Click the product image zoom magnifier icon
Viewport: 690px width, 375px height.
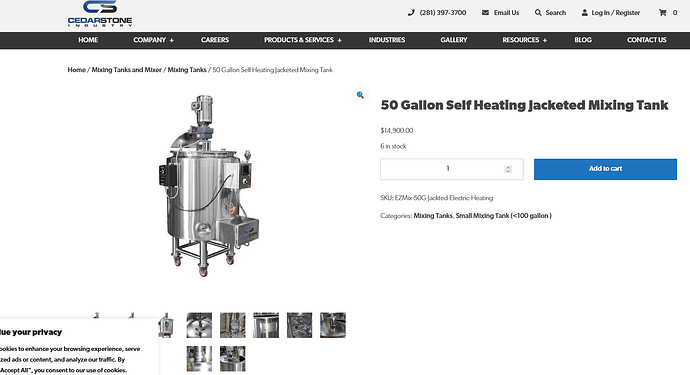click(360, 95)
